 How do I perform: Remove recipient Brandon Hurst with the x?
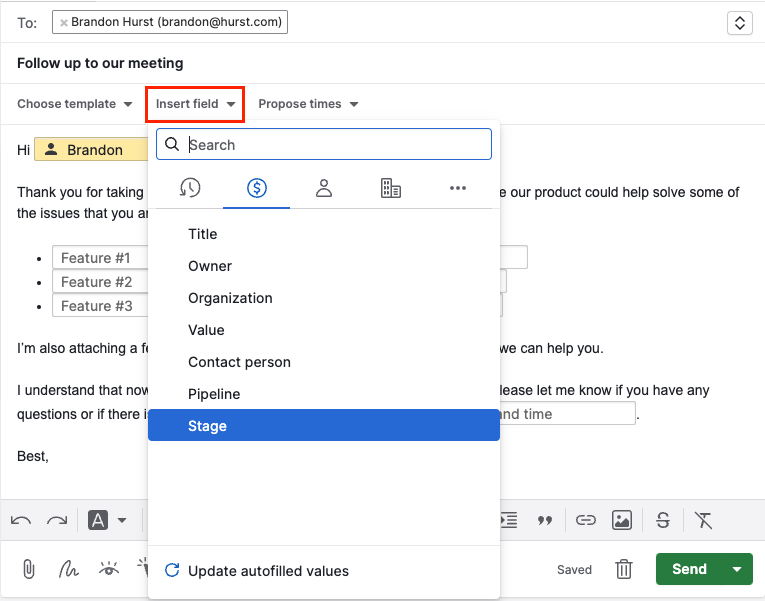tap(63, 22)
